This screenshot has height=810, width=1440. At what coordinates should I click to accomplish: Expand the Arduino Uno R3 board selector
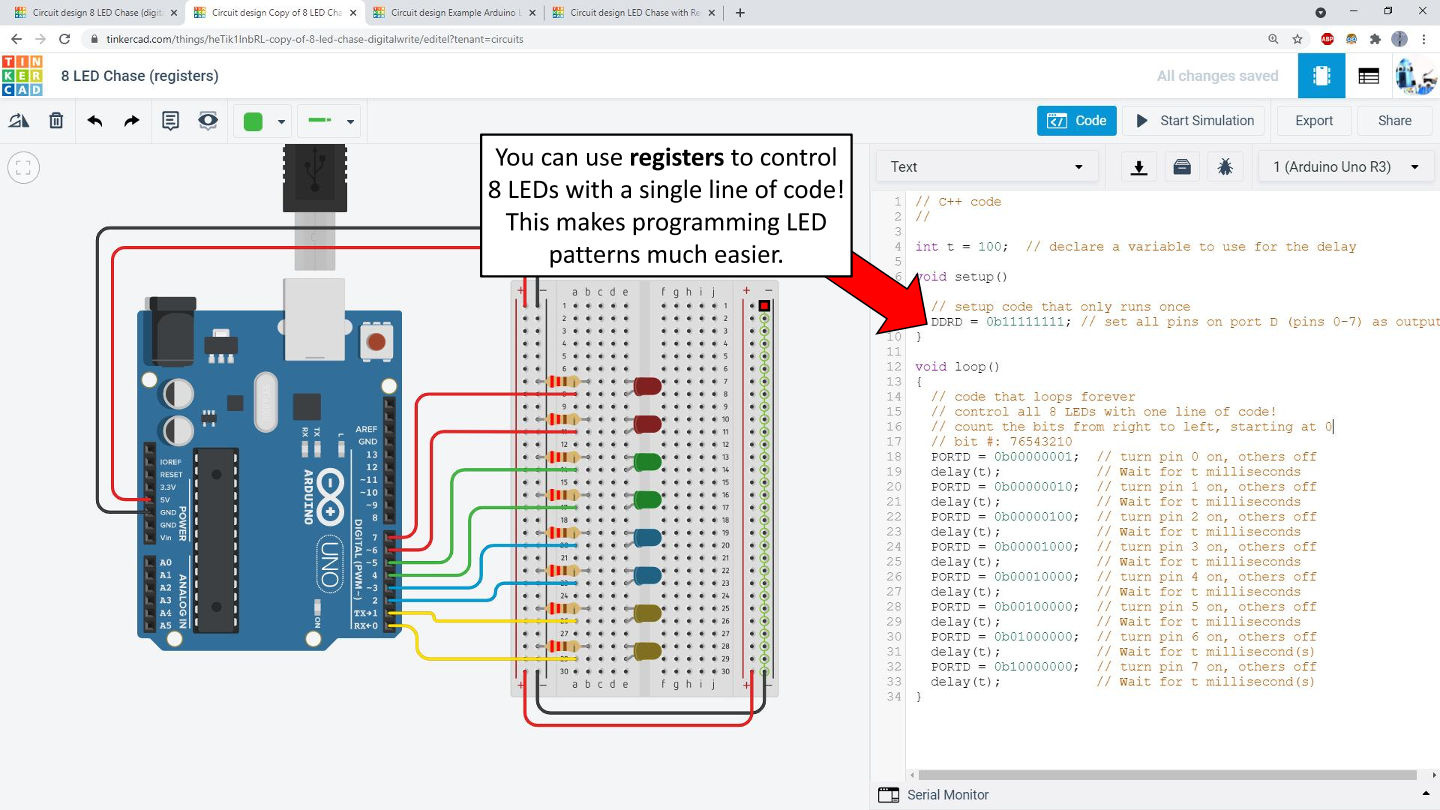tap(1346, 167)
